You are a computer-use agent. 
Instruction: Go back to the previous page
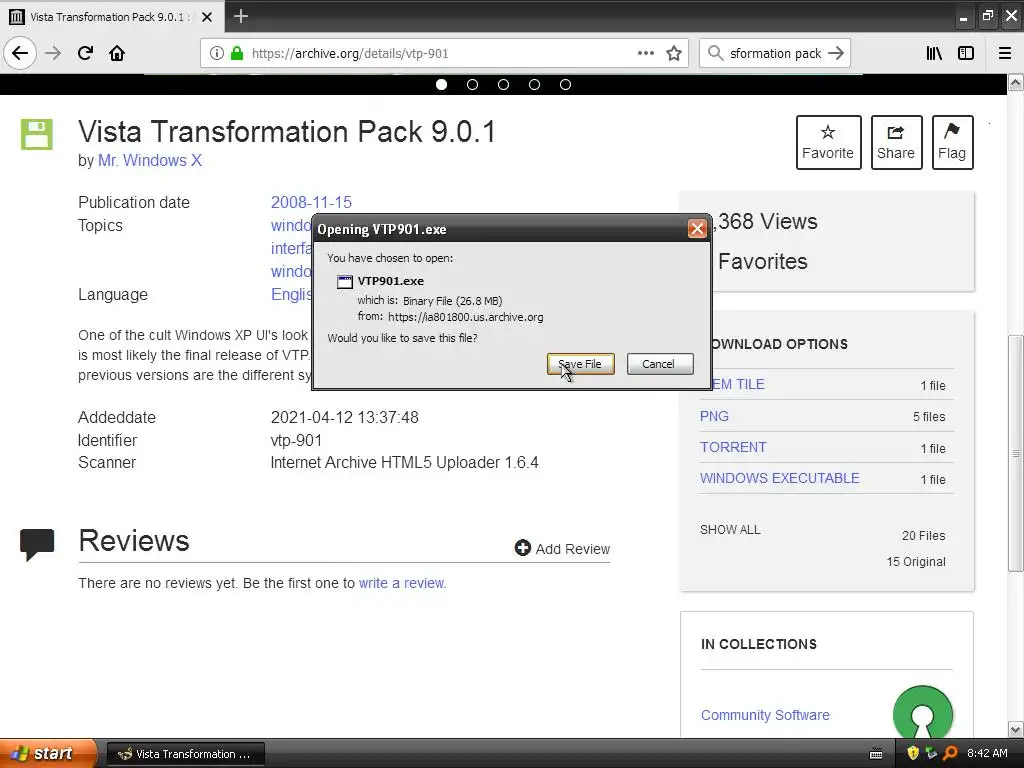[x=20, y=53]
